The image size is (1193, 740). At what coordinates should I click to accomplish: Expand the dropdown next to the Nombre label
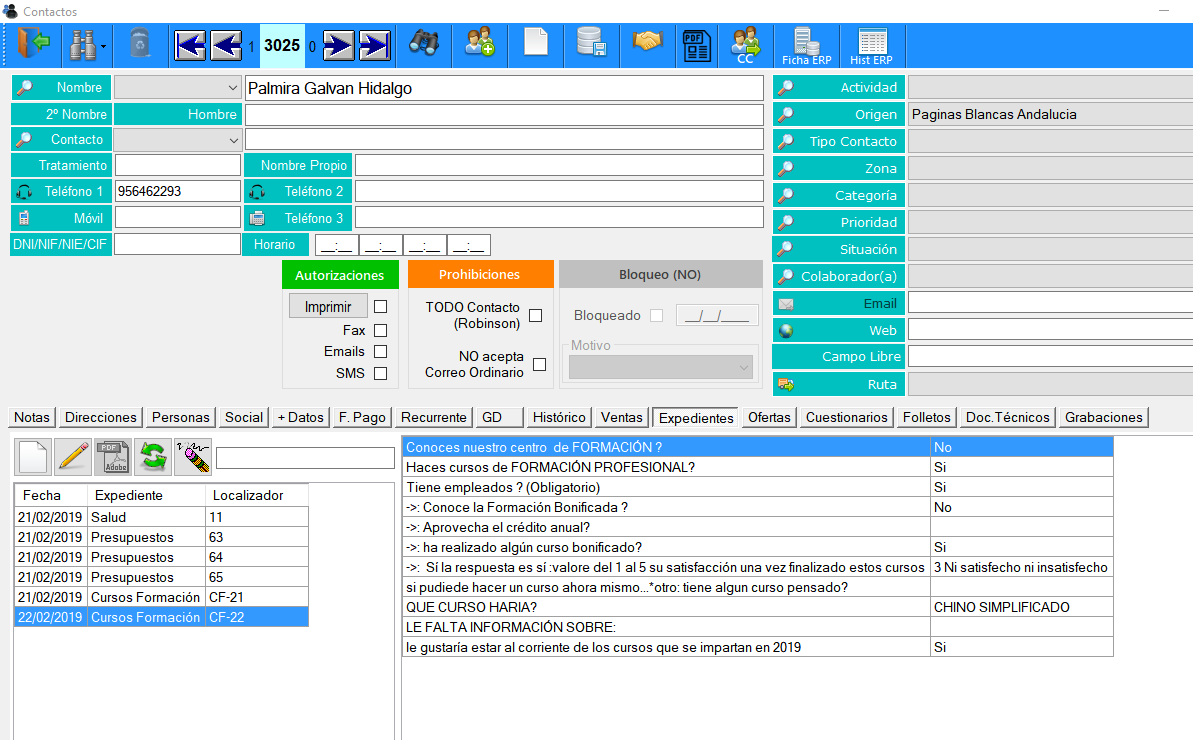[232, 88]
